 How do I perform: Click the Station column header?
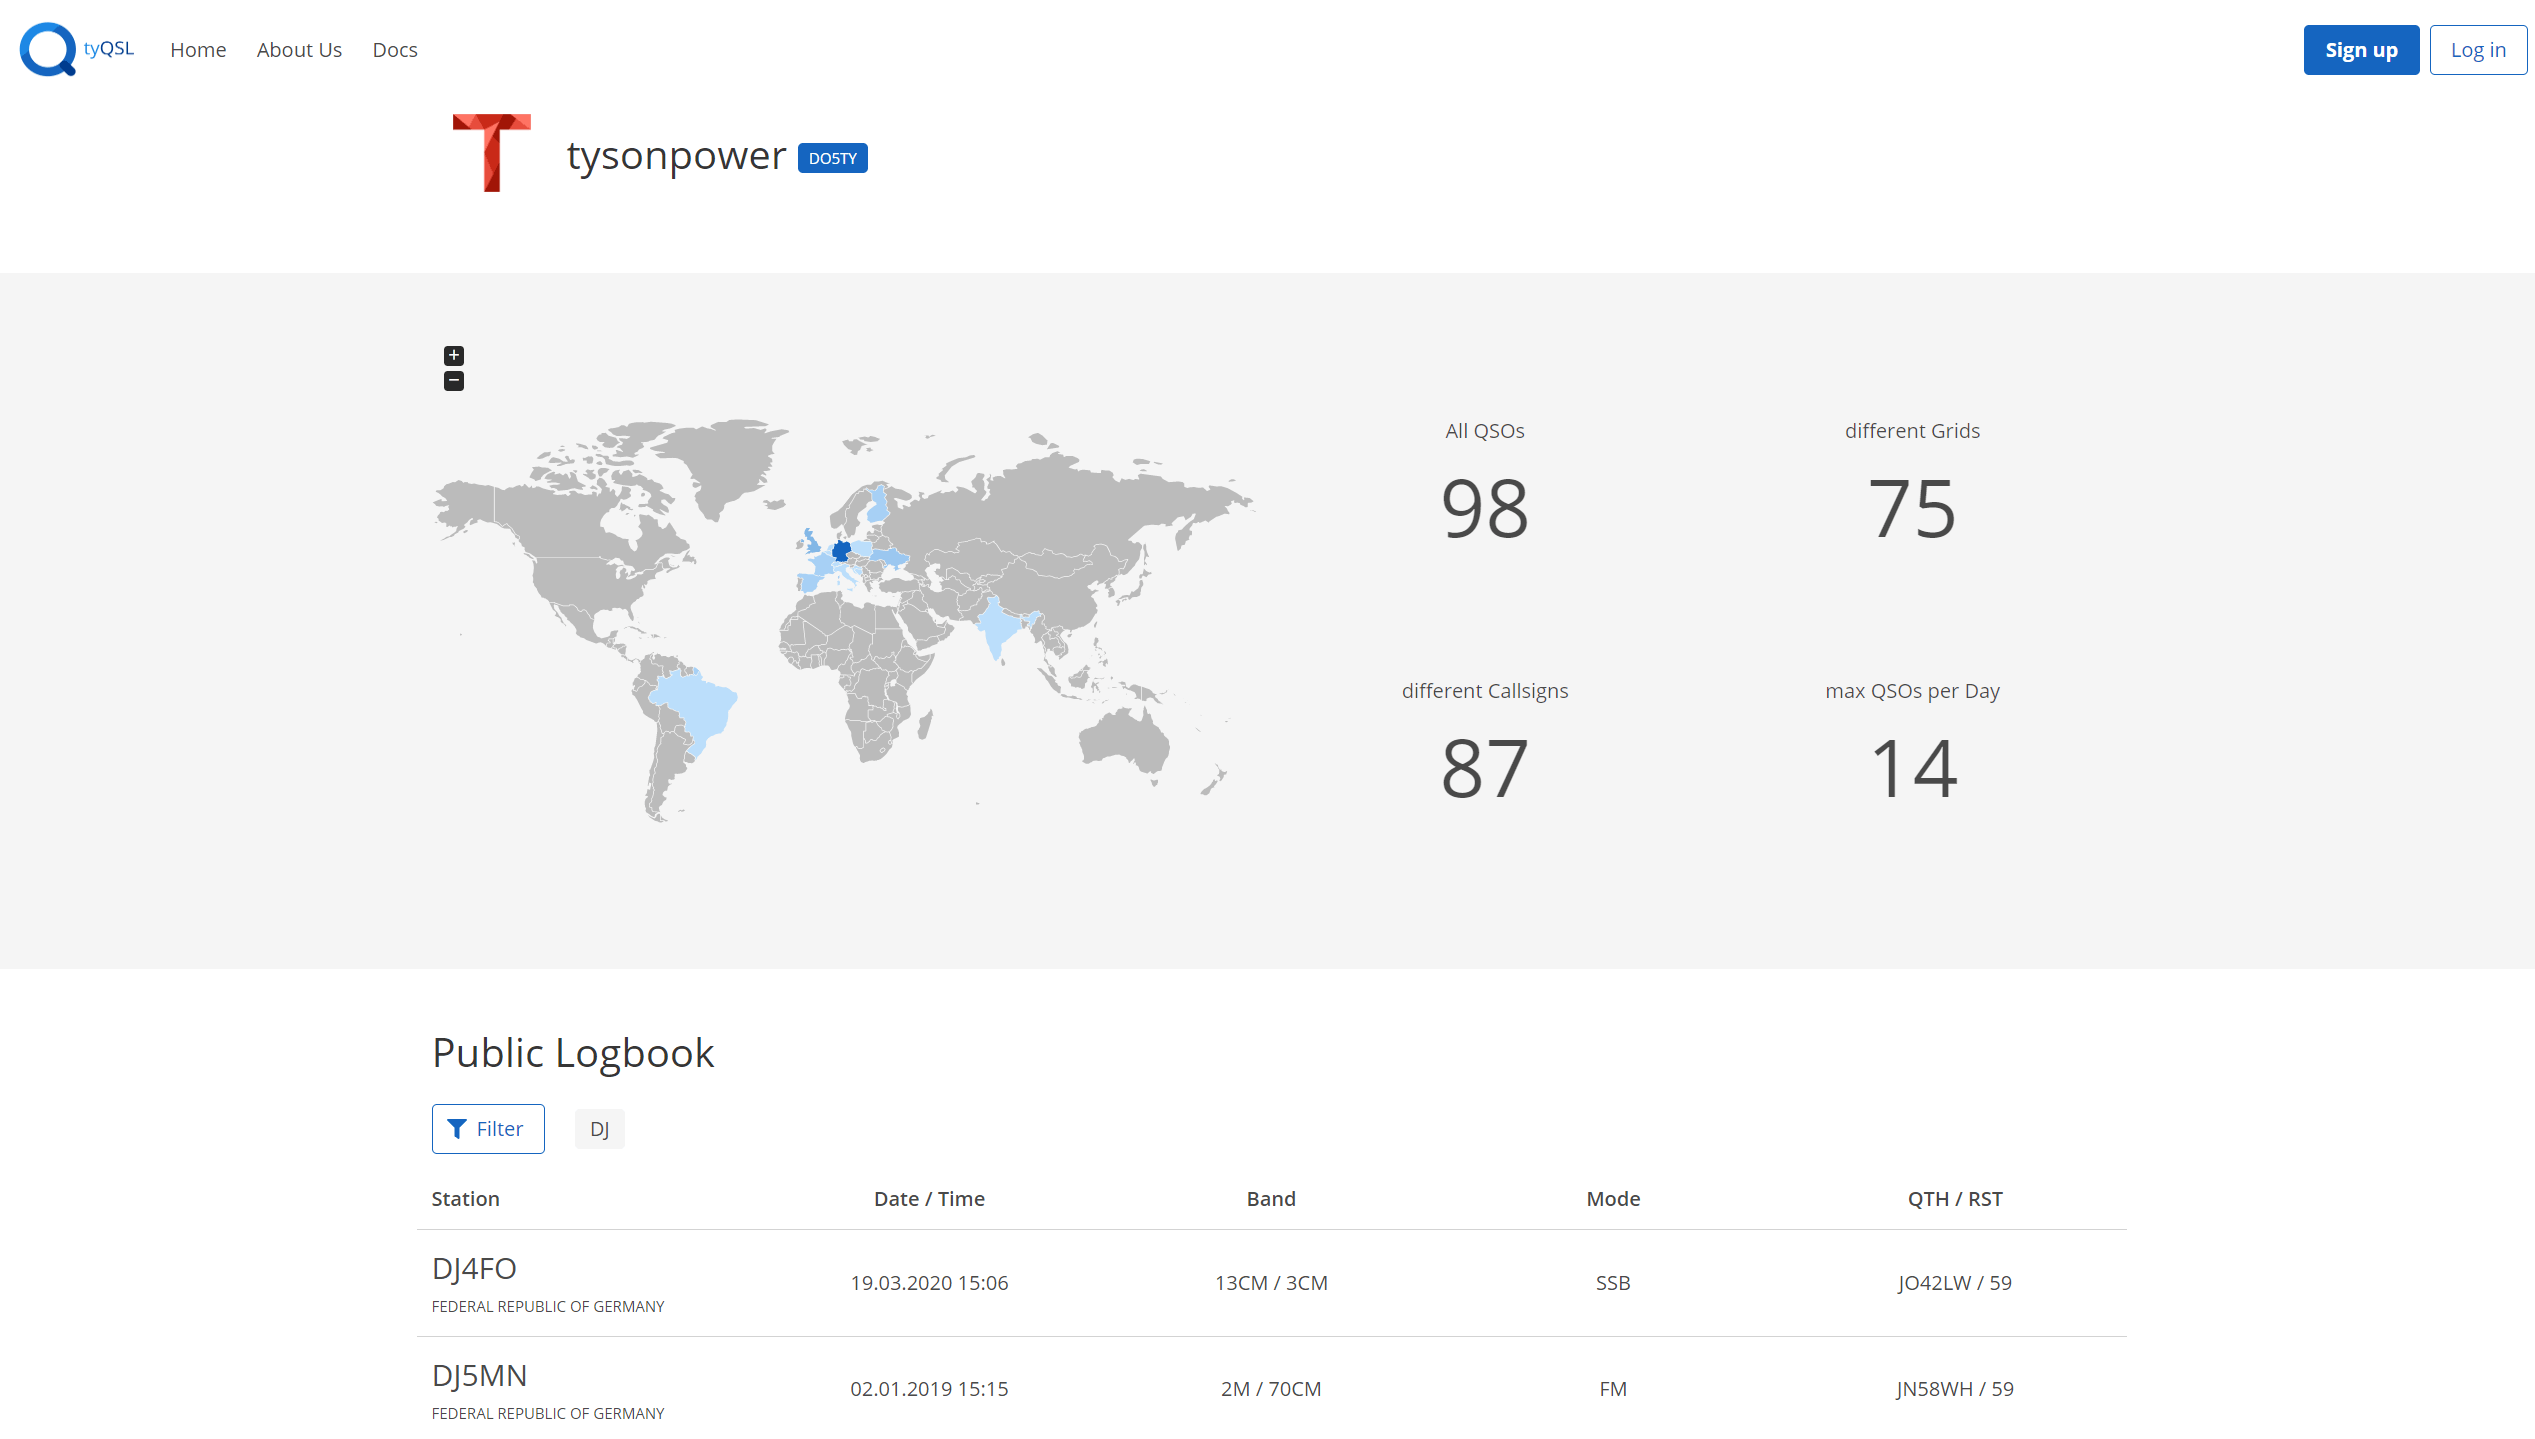pos(465,1199)
